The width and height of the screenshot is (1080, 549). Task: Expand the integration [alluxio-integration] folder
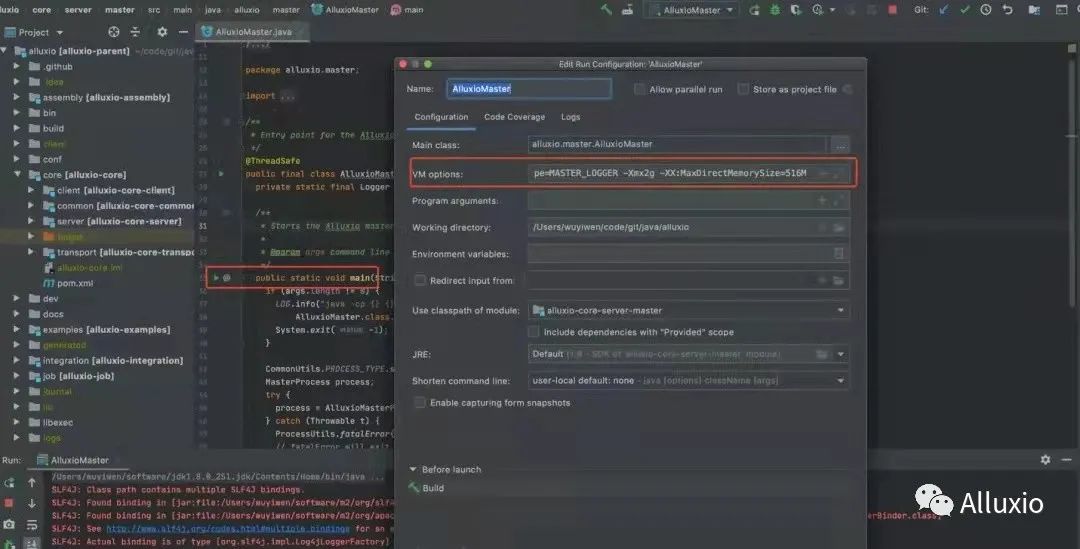coord(17,360)
